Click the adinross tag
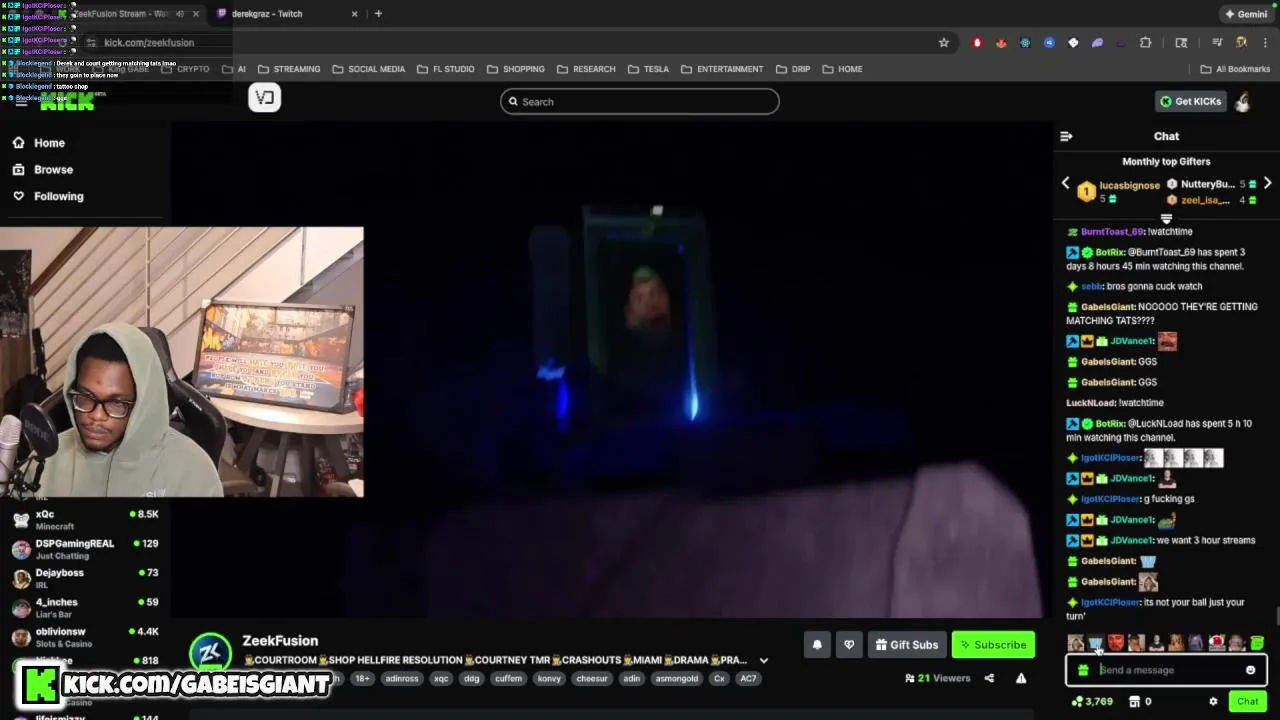 402,678
